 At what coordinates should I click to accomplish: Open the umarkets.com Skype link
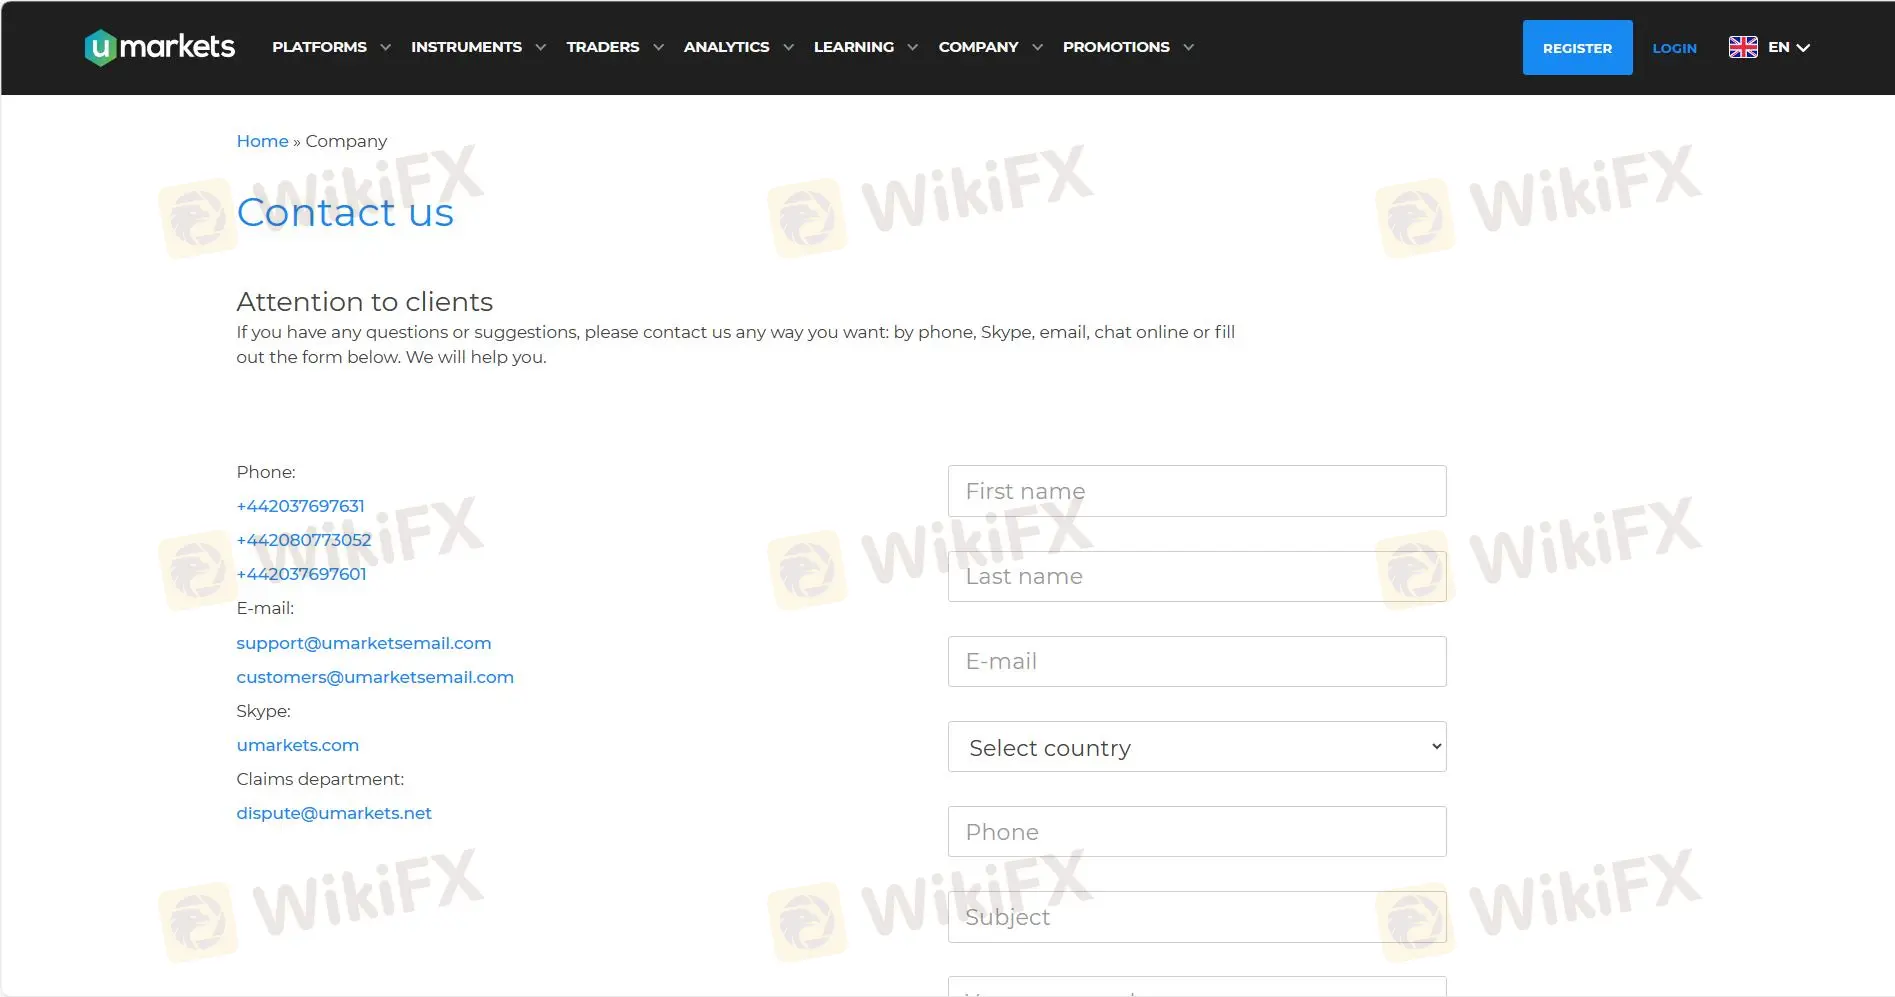pyautogui.click(x=297, y=745)
